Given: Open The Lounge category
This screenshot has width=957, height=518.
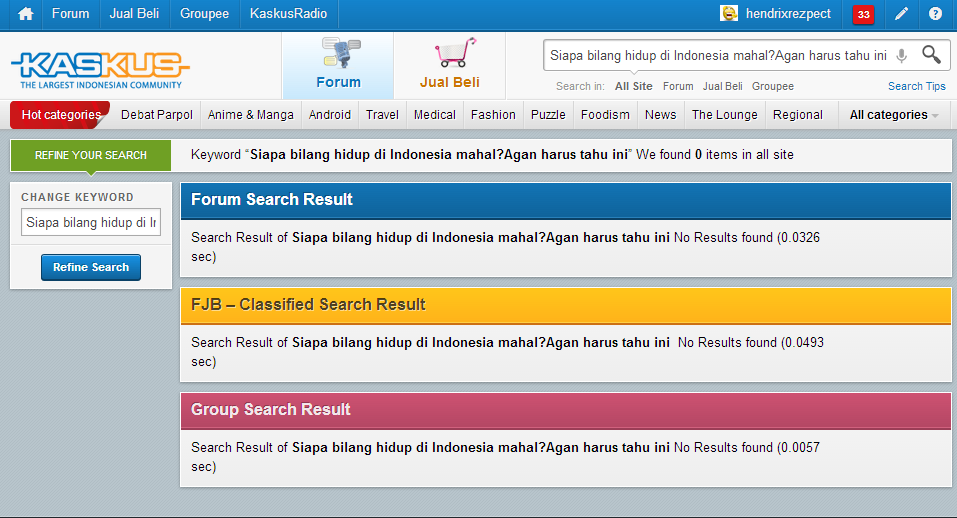Looking at the screenshot, I should [724, 115].
